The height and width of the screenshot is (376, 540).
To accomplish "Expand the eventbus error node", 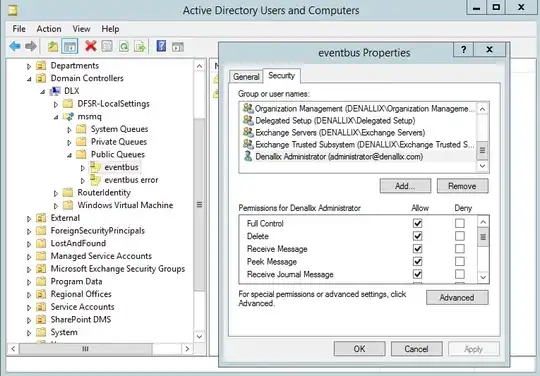I will click(x=83, y=180).
